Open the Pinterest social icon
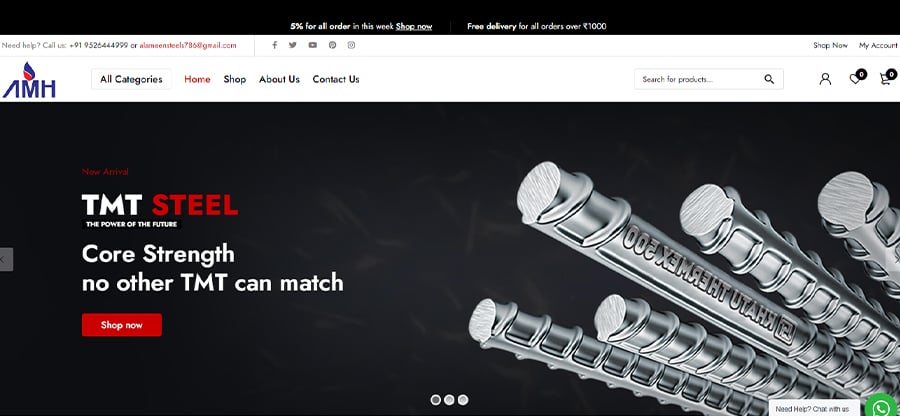This screenshot has height=416, width=900. [x=332, y=45]
